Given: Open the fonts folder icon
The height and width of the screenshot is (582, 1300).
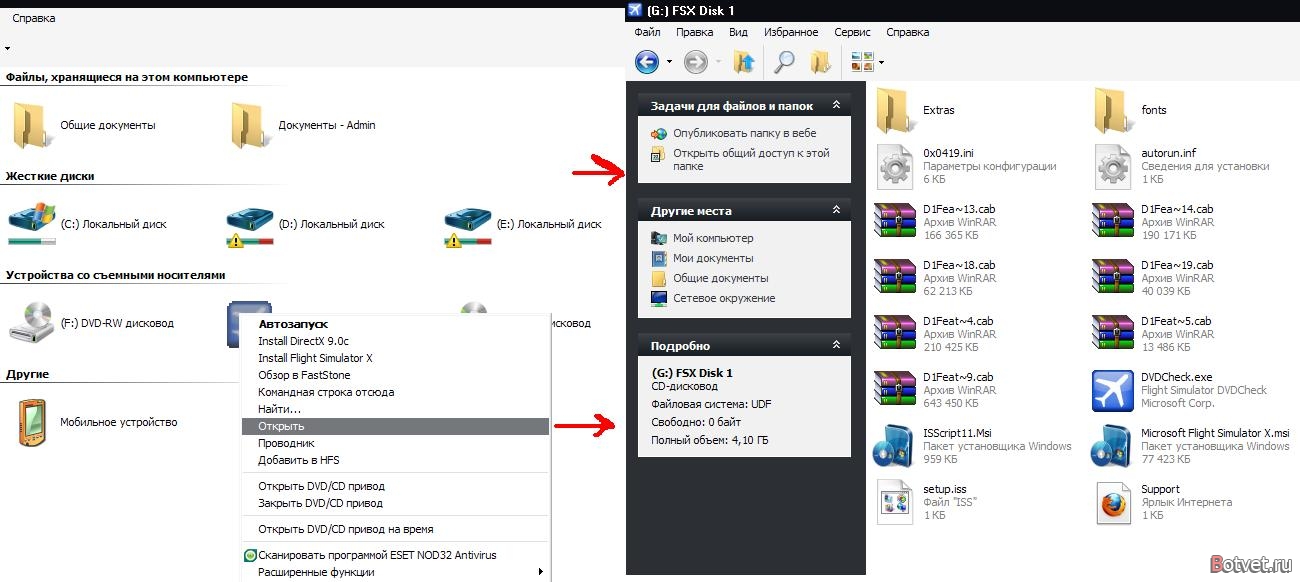Looking at the screenshot, I should (x=1114, y=110).
